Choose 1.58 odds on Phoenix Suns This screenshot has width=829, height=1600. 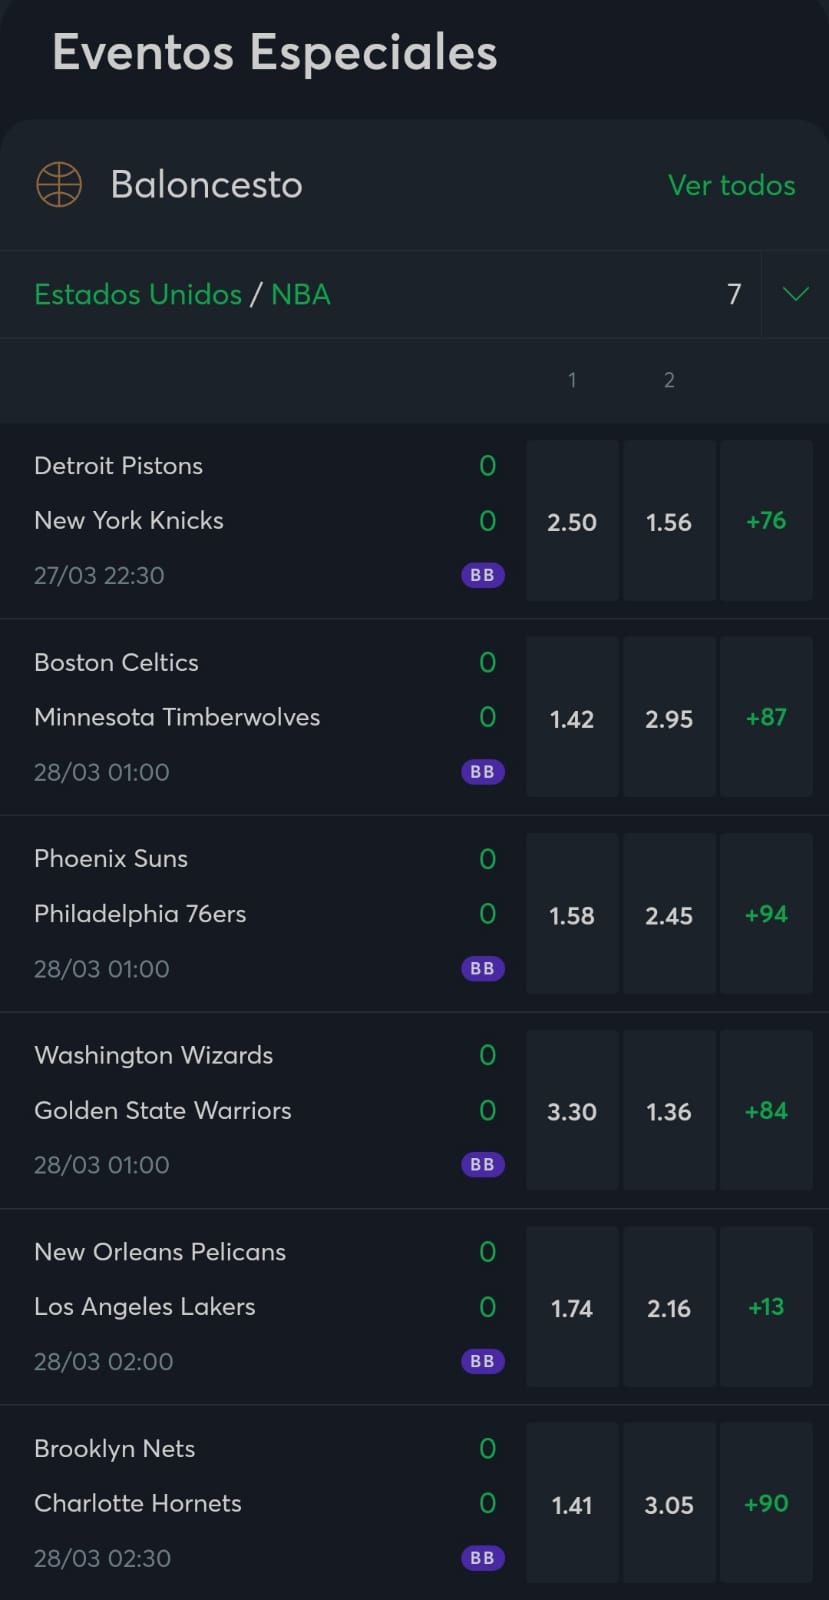click(572, 915)
